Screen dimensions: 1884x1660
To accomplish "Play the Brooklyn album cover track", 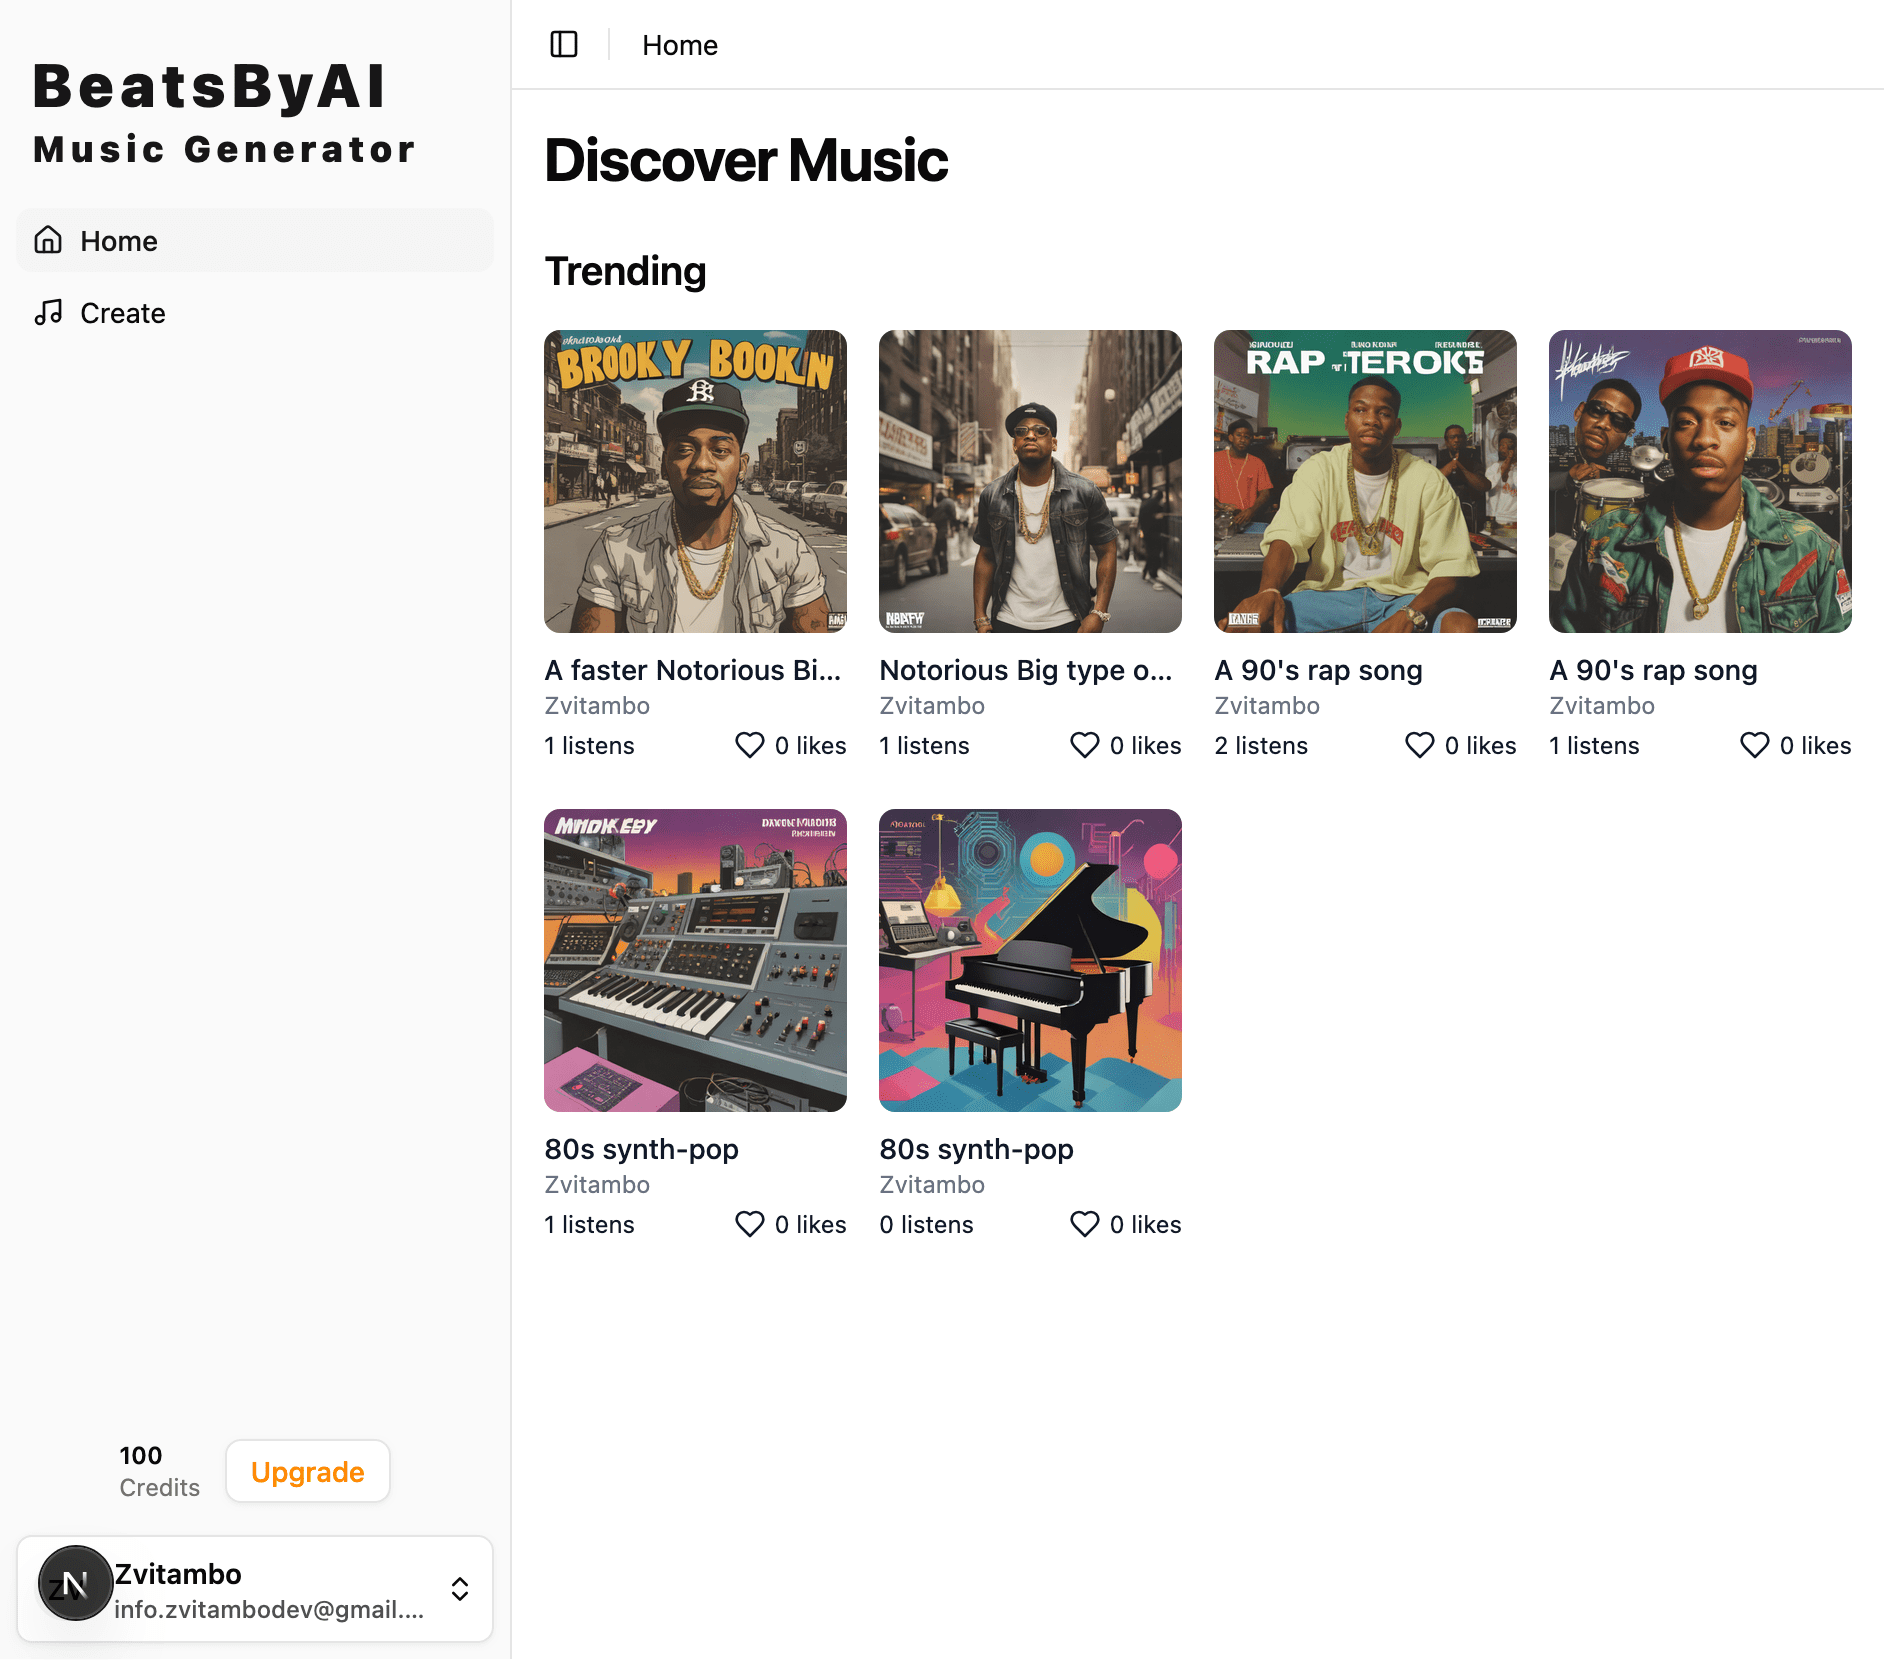I will coord(695,481).
